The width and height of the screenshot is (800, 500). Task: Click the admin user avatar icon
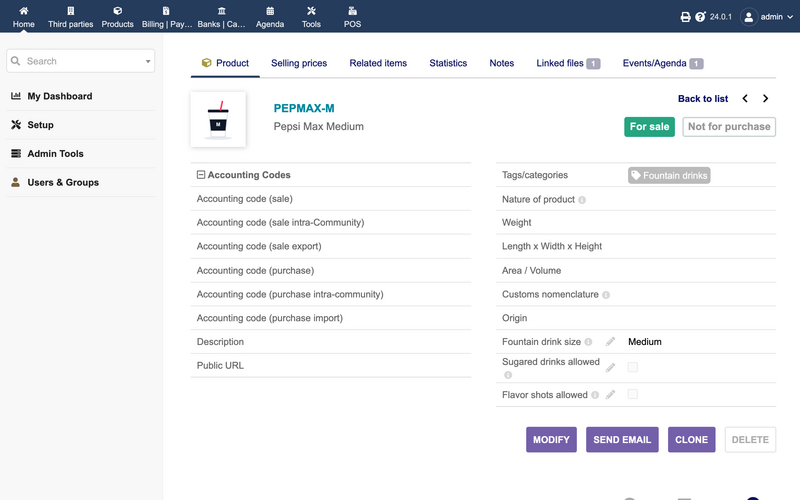[748, 17]
